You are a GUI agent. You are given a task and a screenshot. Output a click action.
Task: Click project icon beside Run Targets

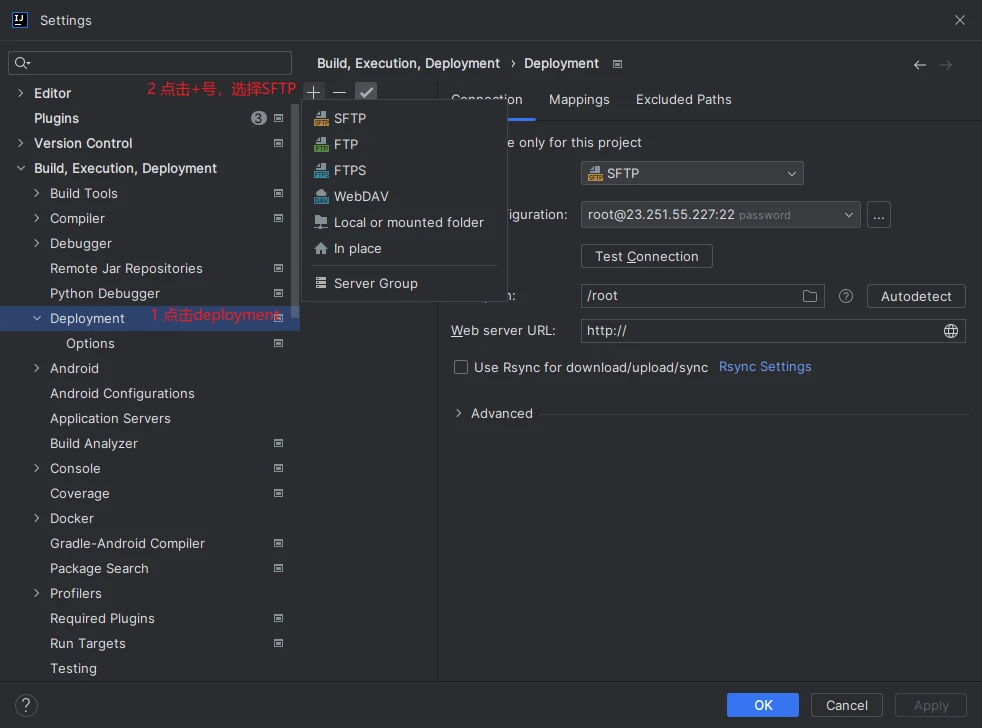[279, 643]
